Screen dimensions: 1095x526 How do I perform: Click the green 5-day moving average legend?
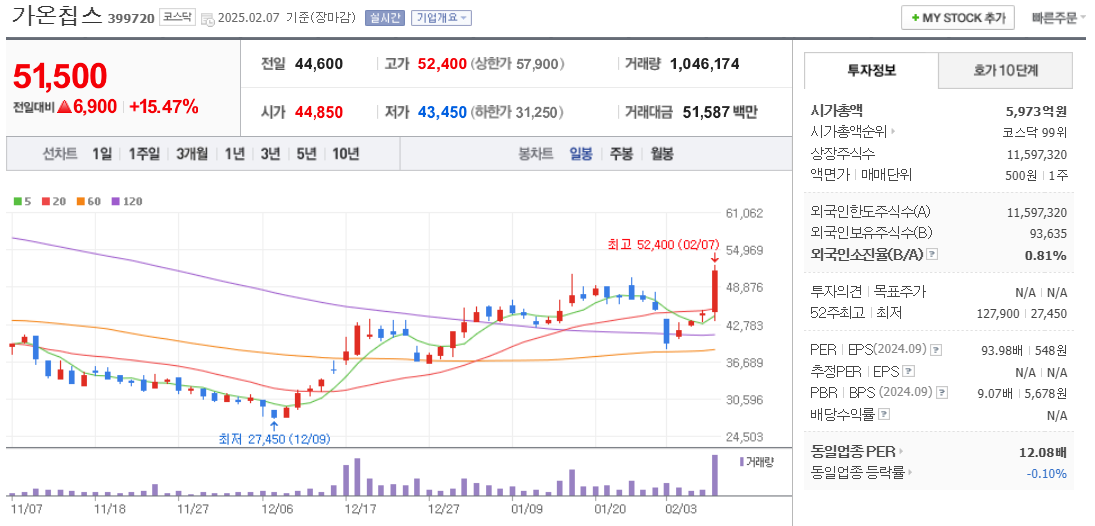(x=22, y=201)
